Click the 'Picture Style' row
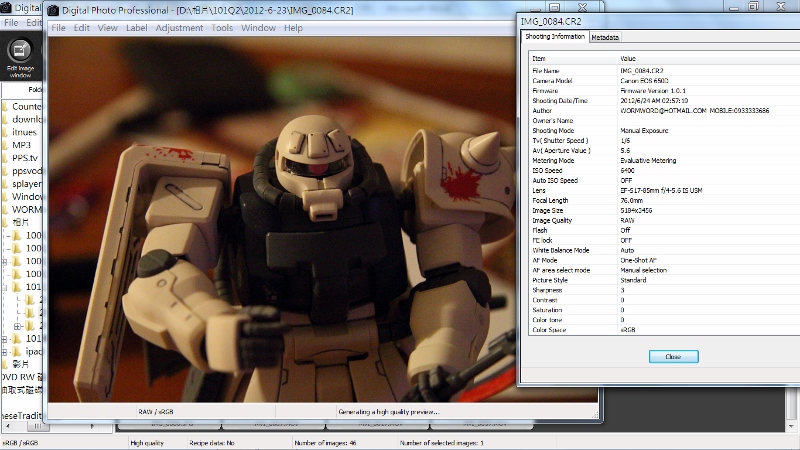 664,280
